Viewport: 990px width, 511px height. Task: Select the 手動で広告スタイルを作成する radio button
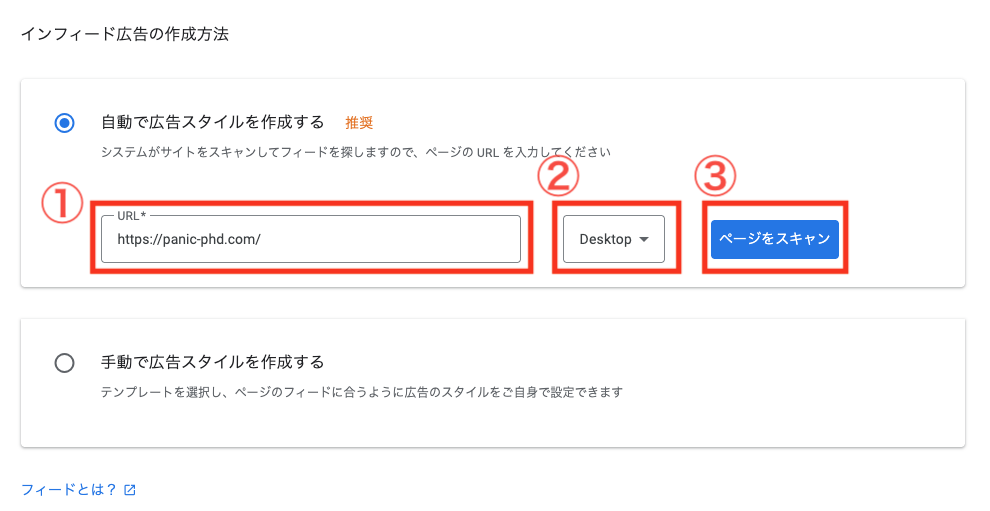(x=64, y=363)
